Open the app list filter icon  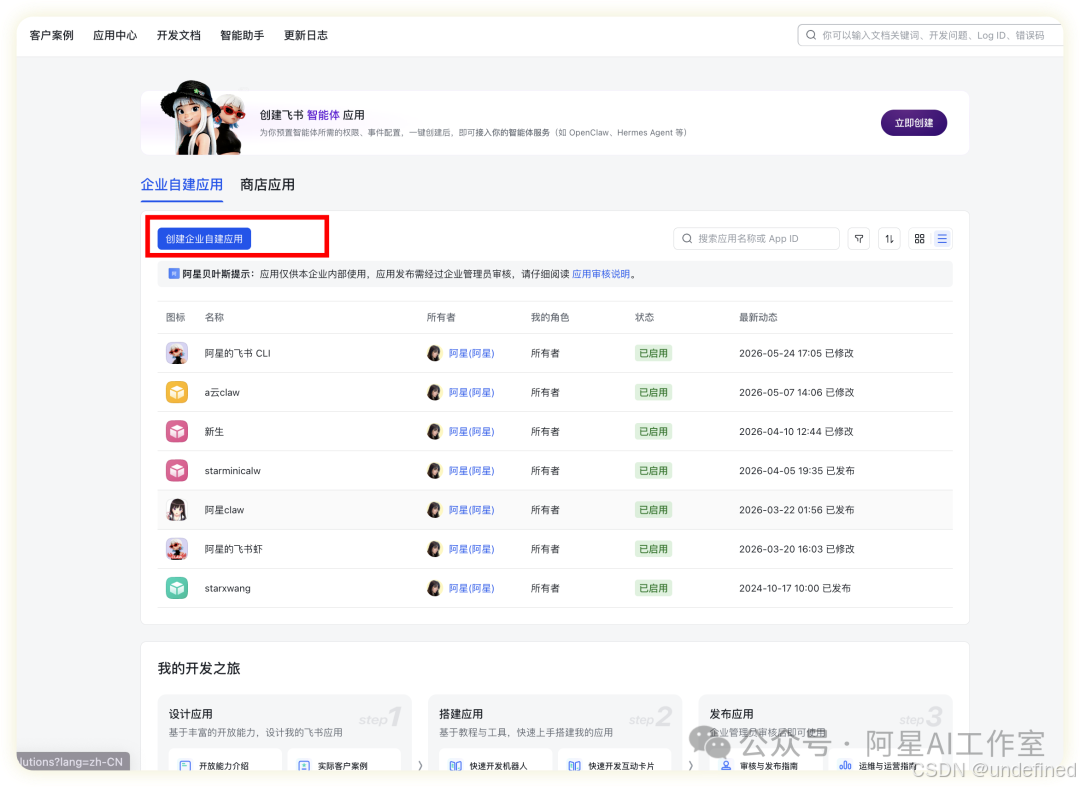coord(859,238)
